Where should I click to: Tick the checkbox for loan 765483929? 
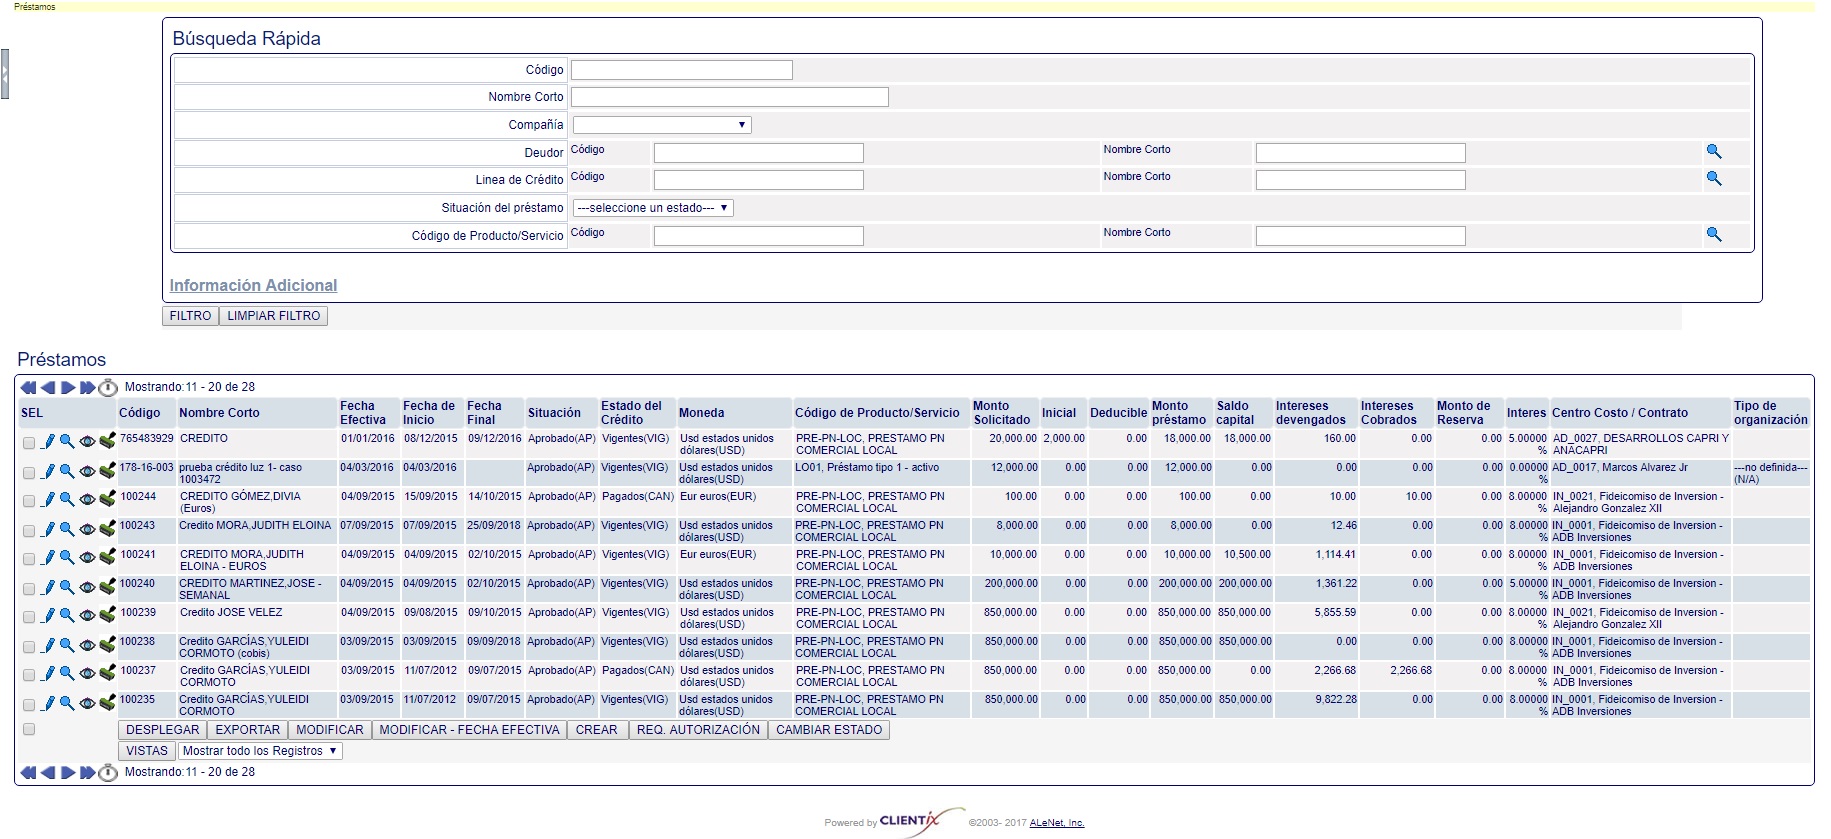(x=29, y=443)
